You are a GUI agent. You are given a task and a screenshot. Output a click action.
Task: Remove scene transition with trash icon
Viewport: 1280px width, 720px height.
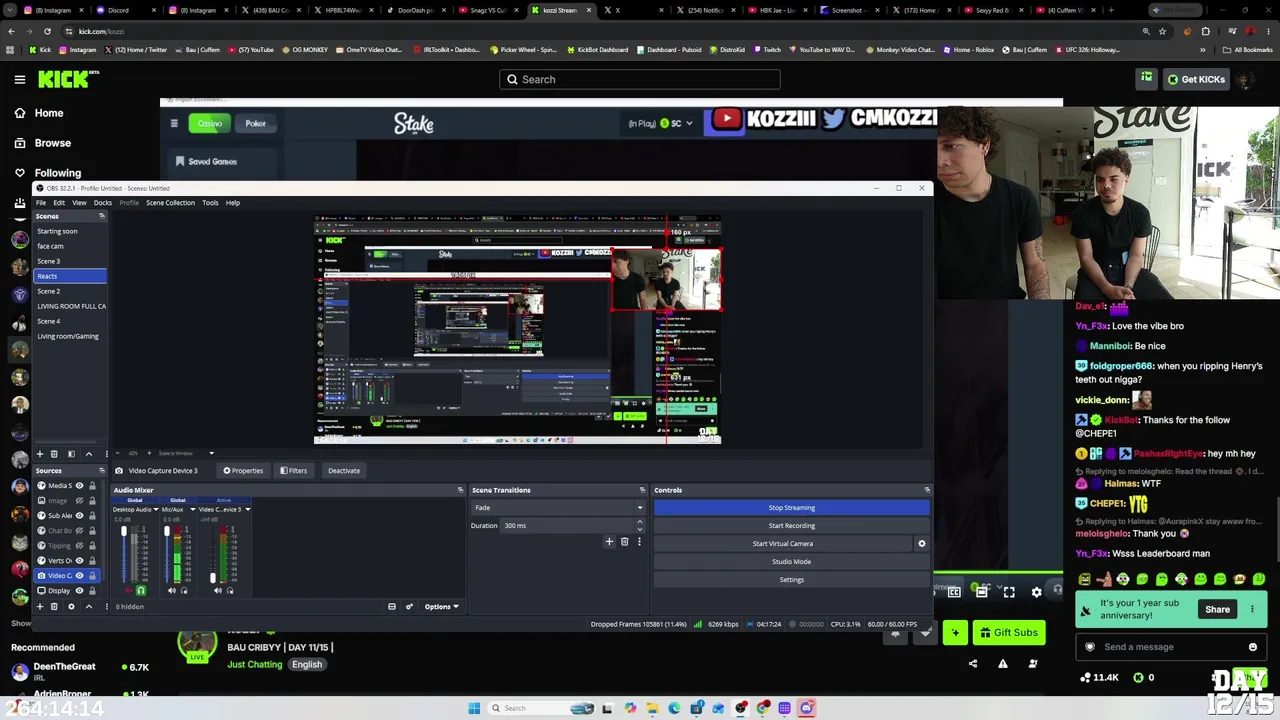[624, 542]
